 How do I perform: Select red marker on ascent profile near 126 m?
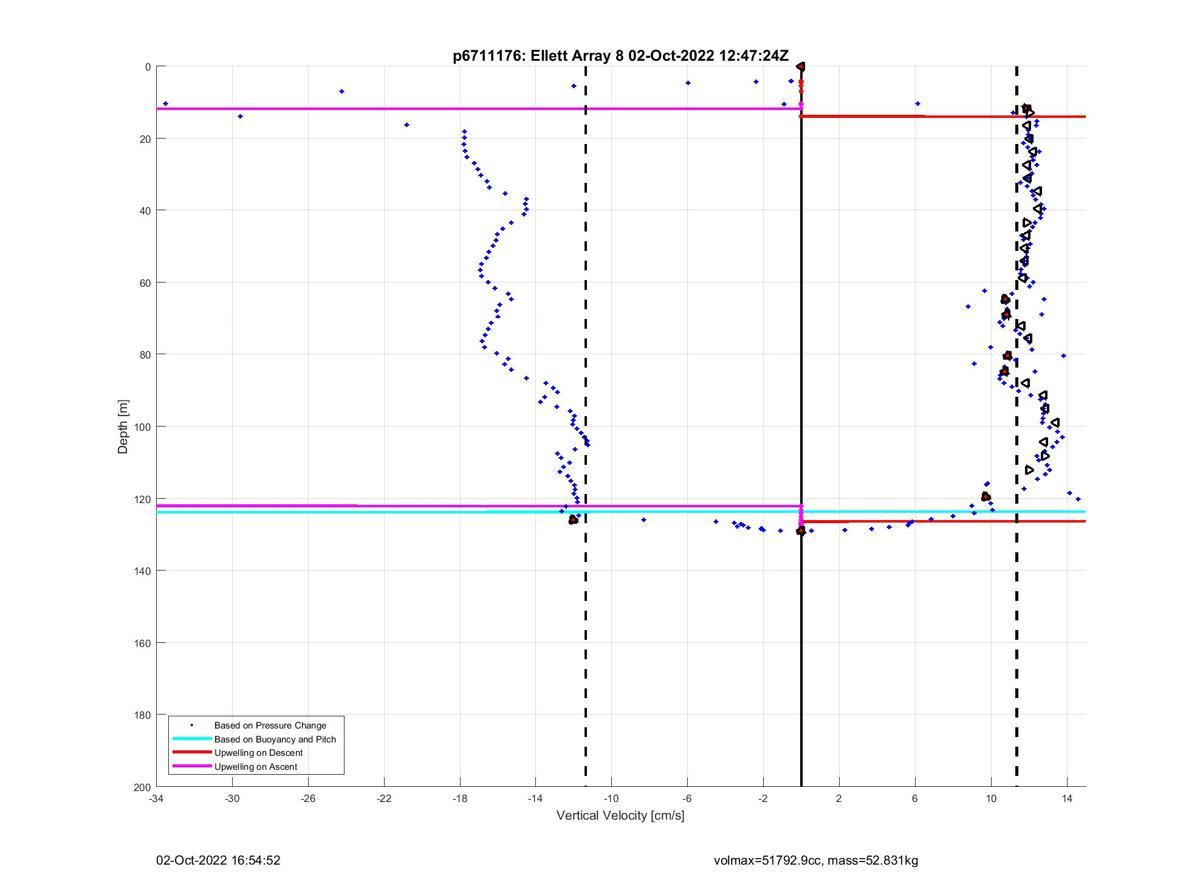coord(573,520)
